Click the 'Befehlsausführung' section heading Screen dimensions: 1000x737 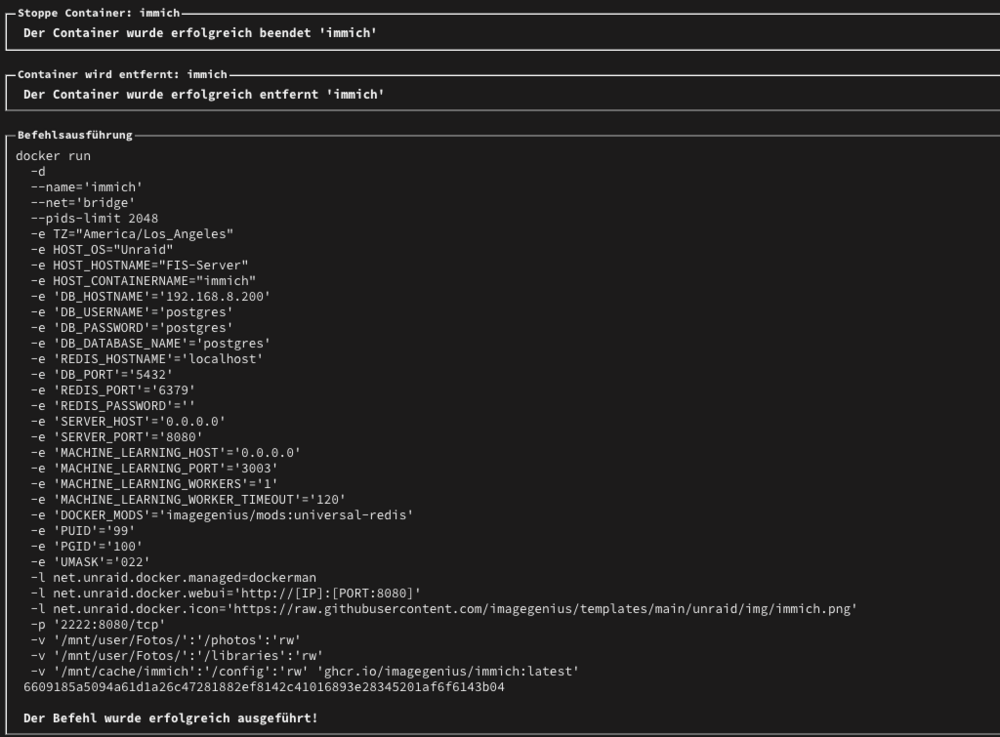75,135
